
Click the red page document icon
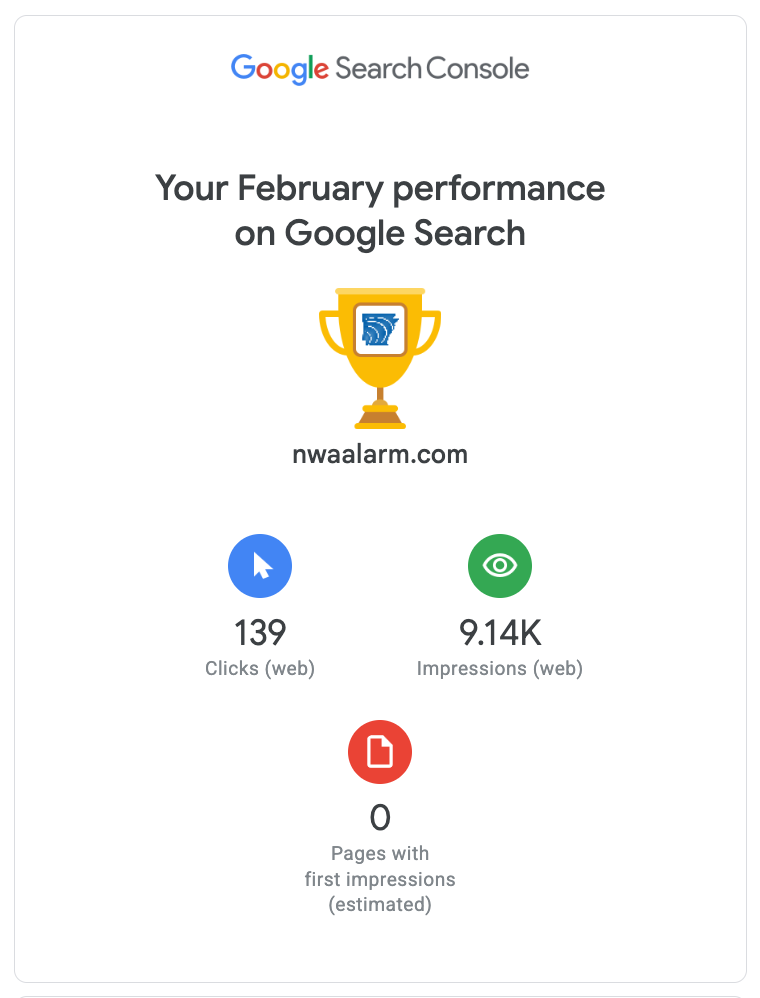380,752
